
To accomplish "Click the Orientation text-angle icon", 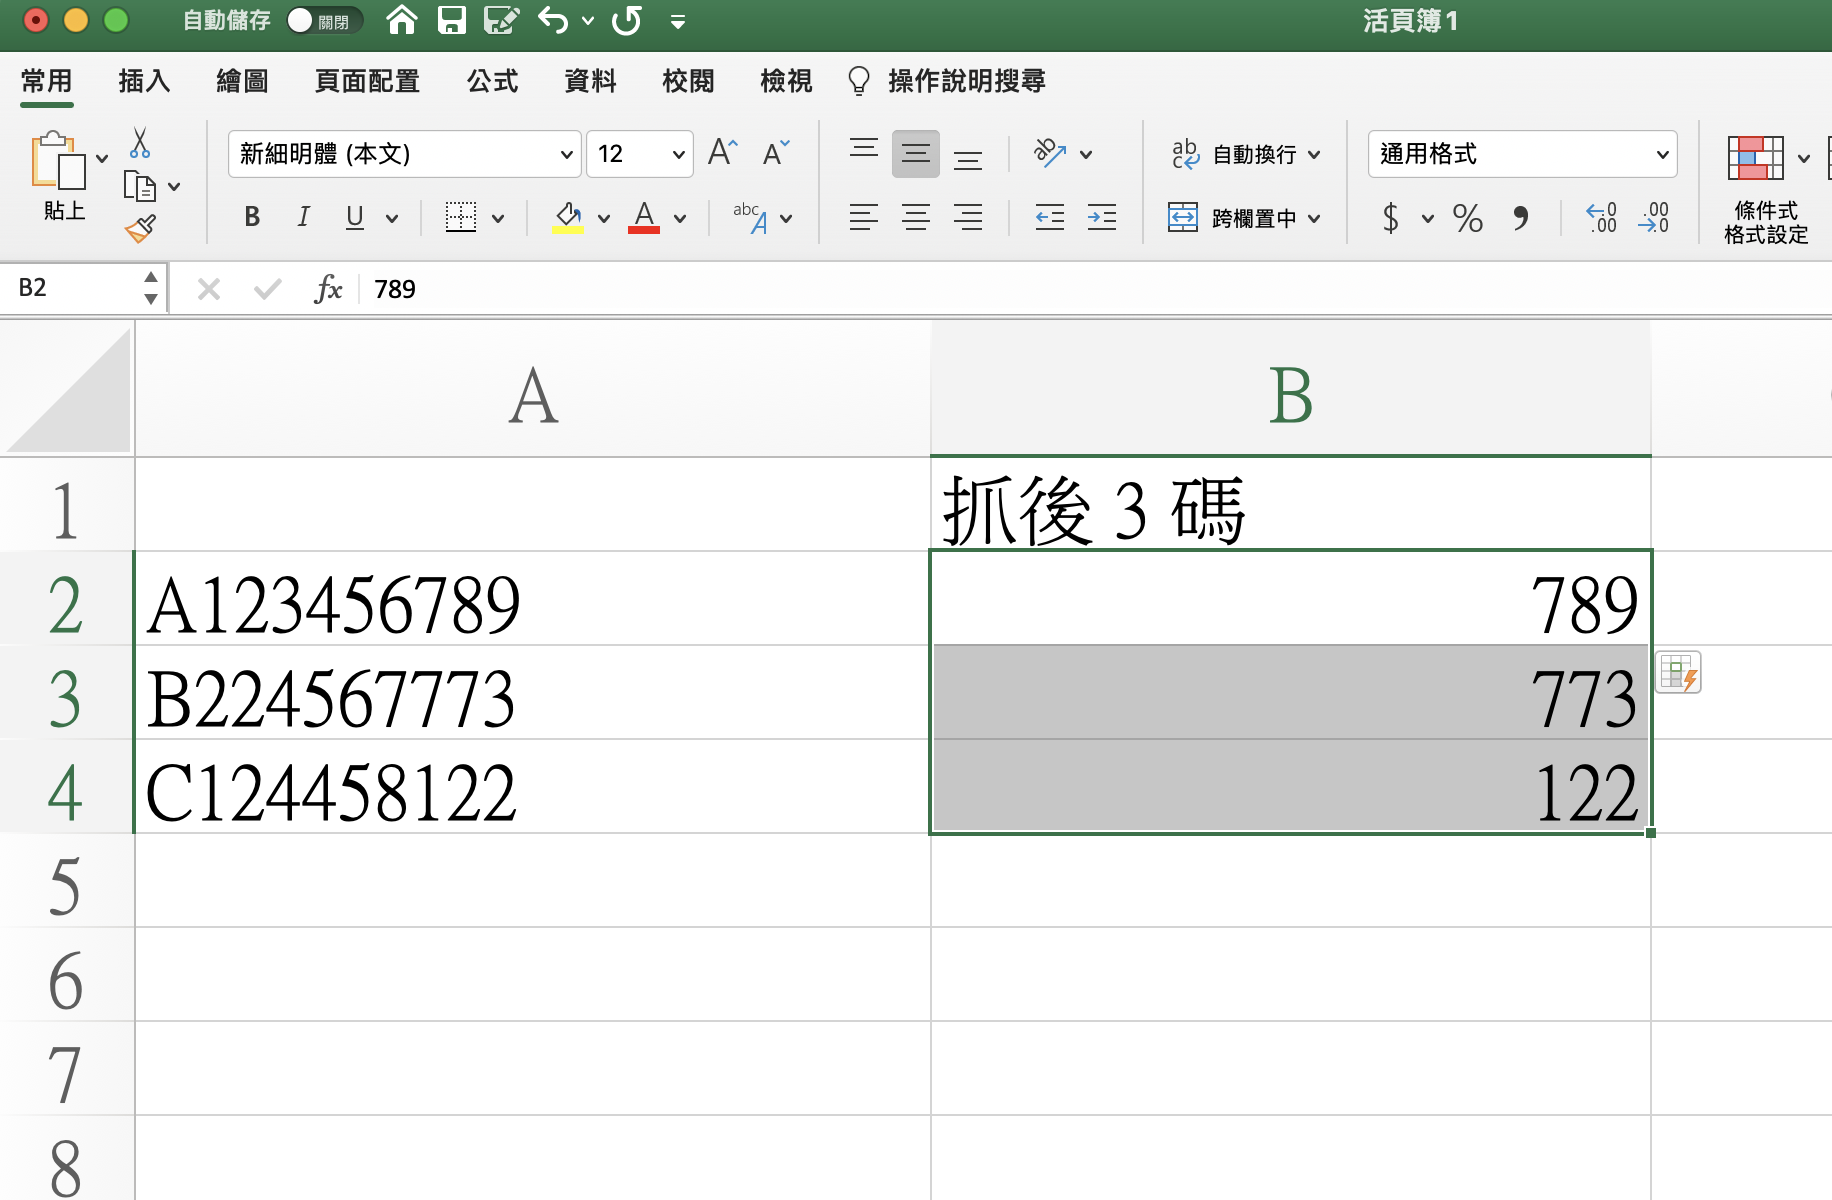I will 1049,153.
